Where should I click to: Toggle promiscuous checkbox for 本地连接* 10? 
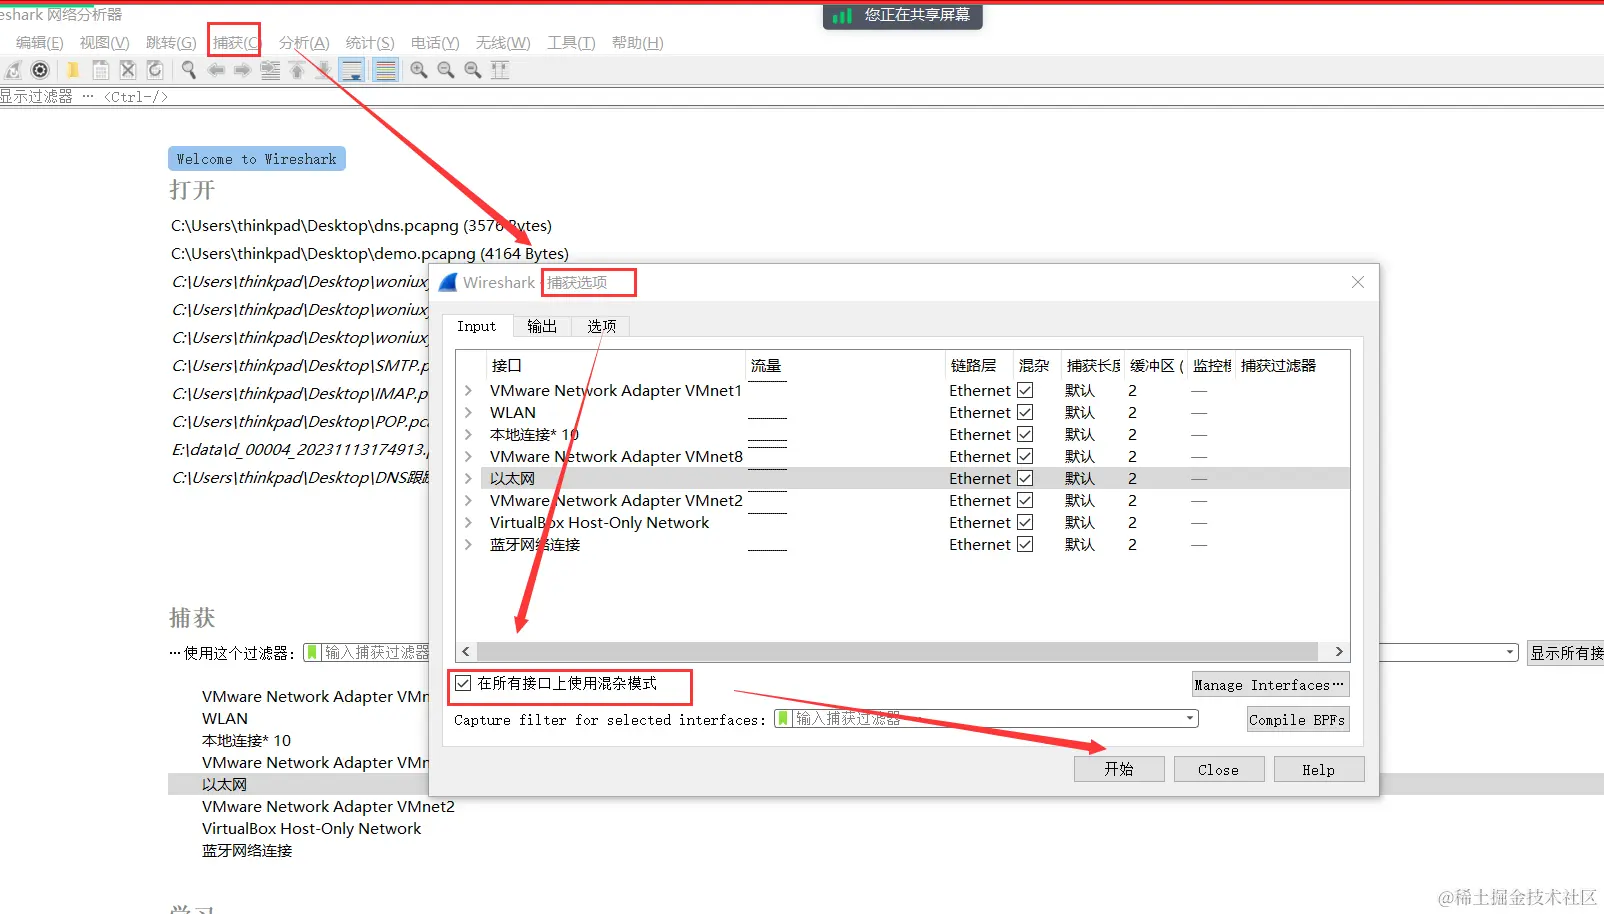(x=1025, y=434)
